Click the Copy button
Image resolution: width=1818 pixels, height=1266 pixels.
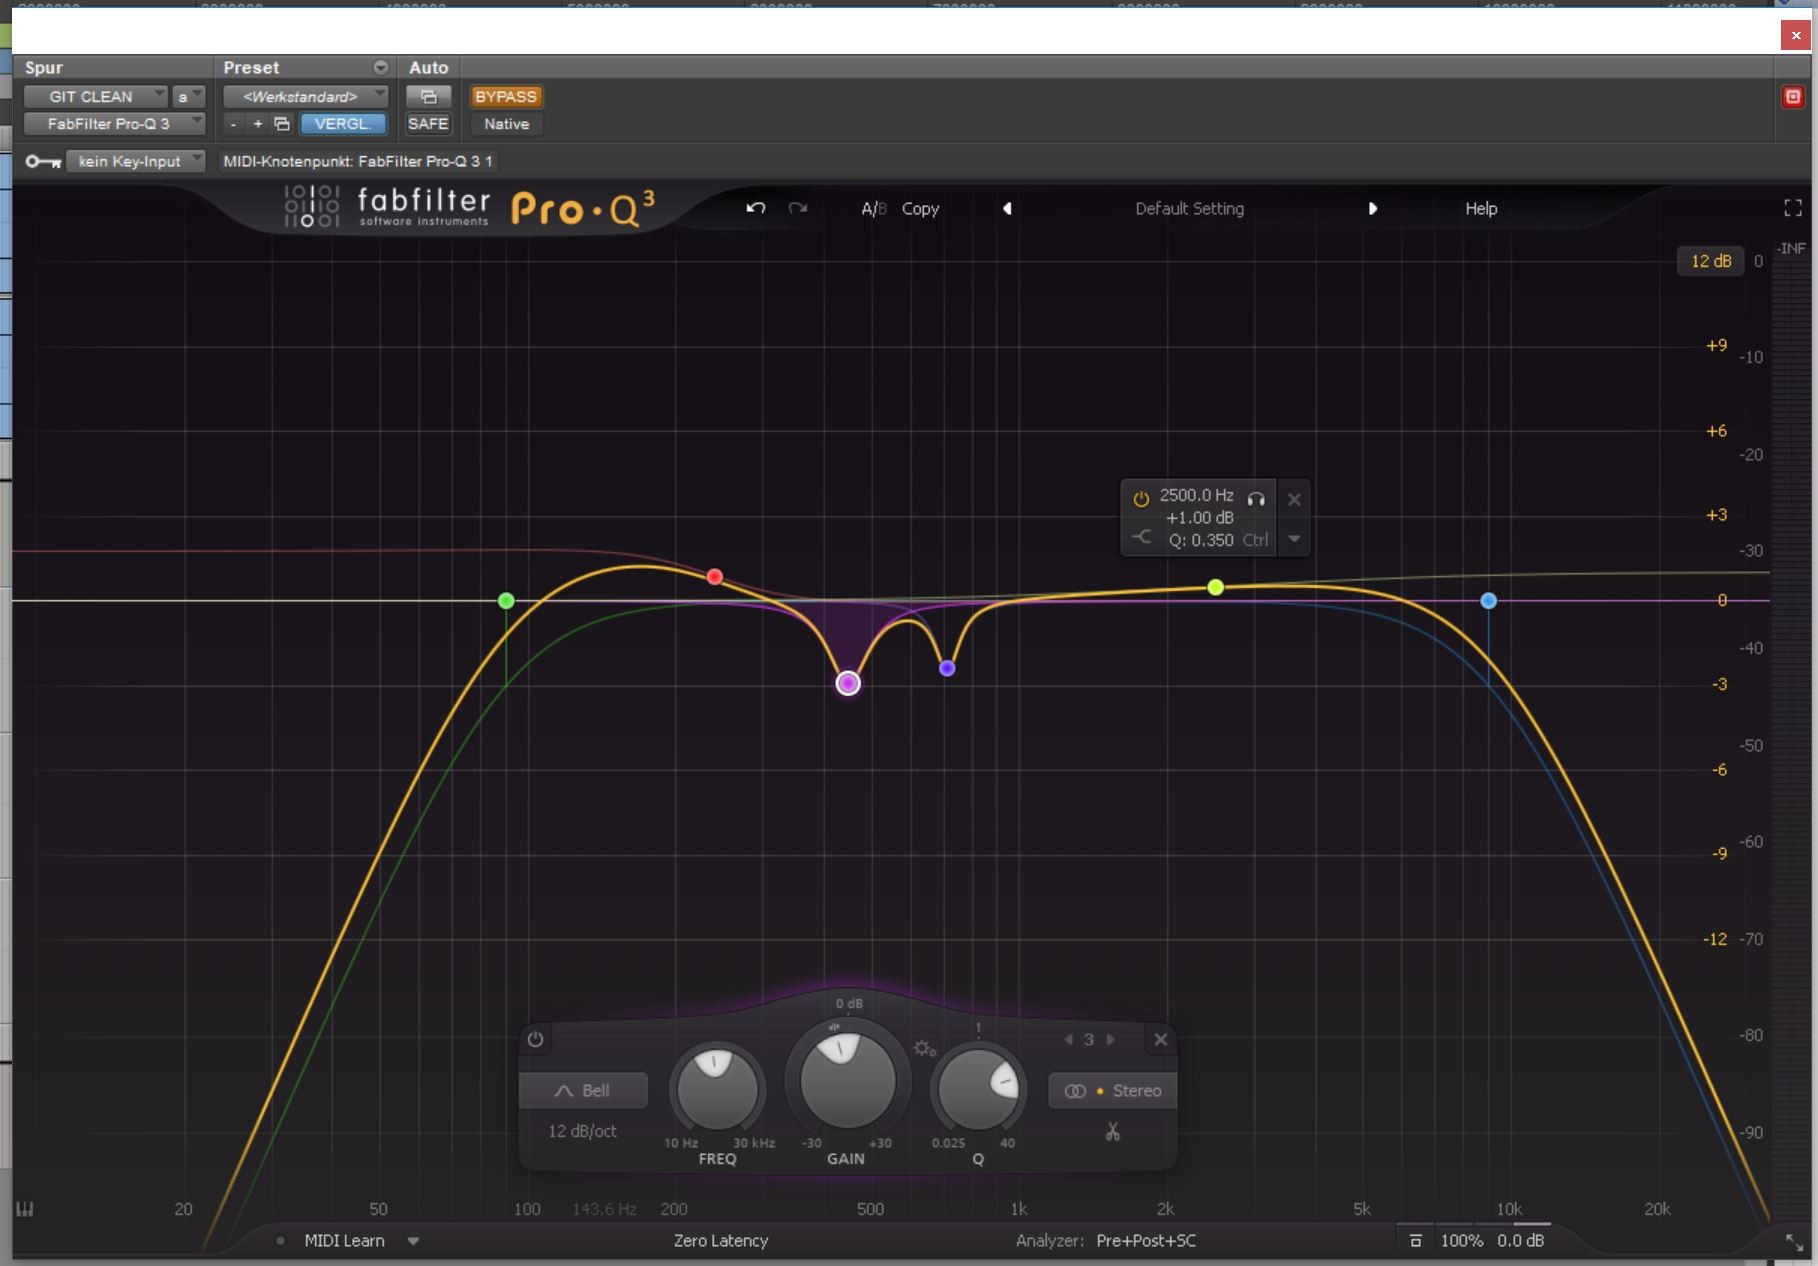coord(920,209)
